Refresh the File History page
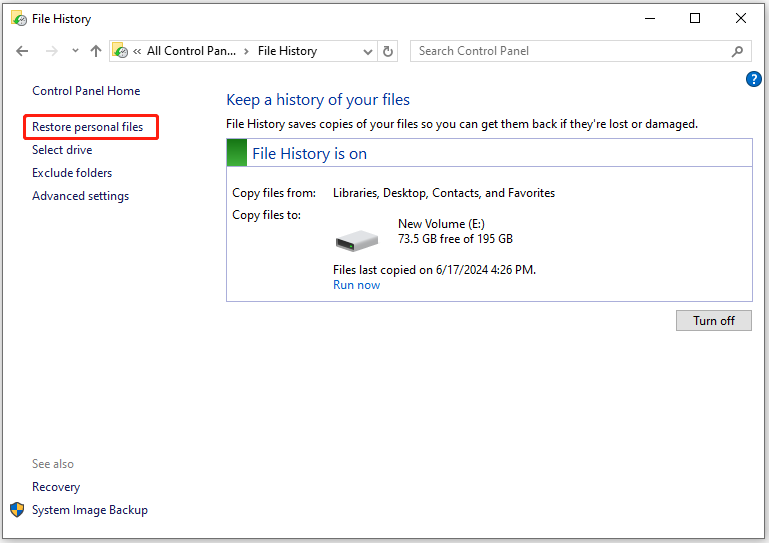769x543 pixels. click(x=387, y=51)
